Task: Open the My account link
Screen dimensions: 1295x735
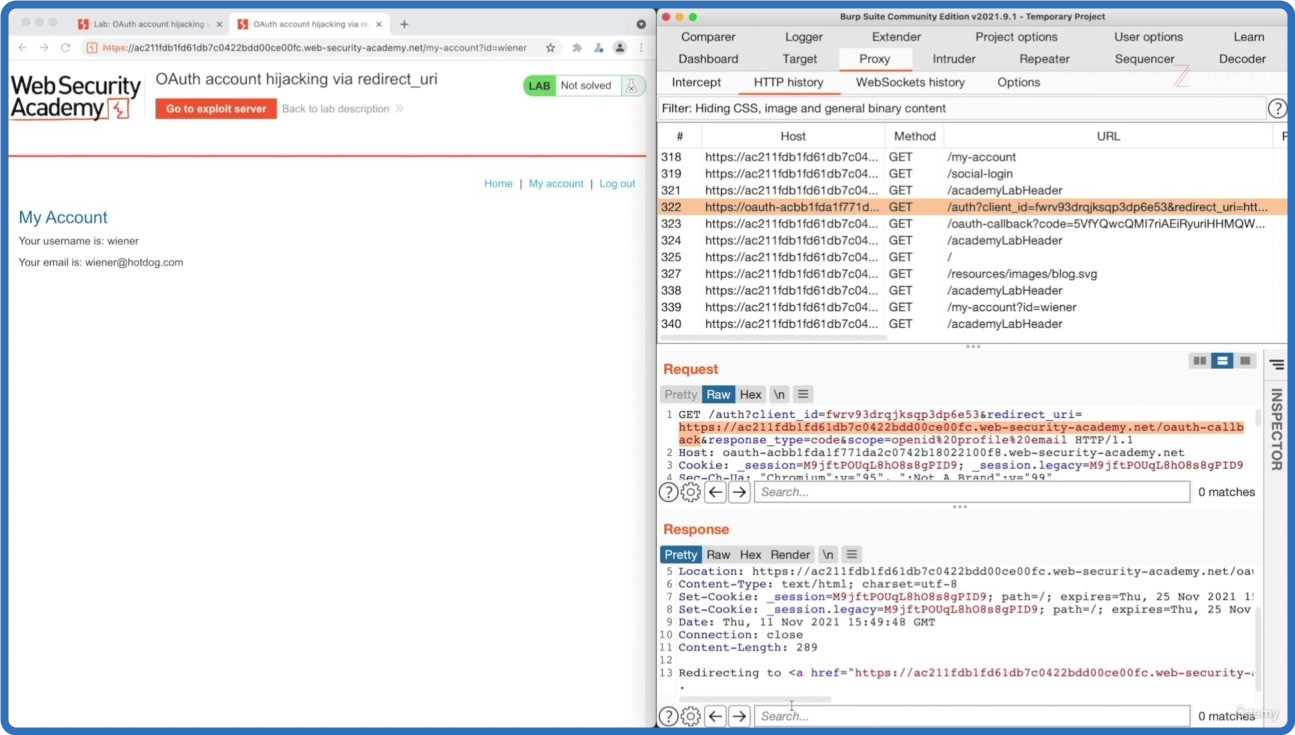Action: click(556, 184)
